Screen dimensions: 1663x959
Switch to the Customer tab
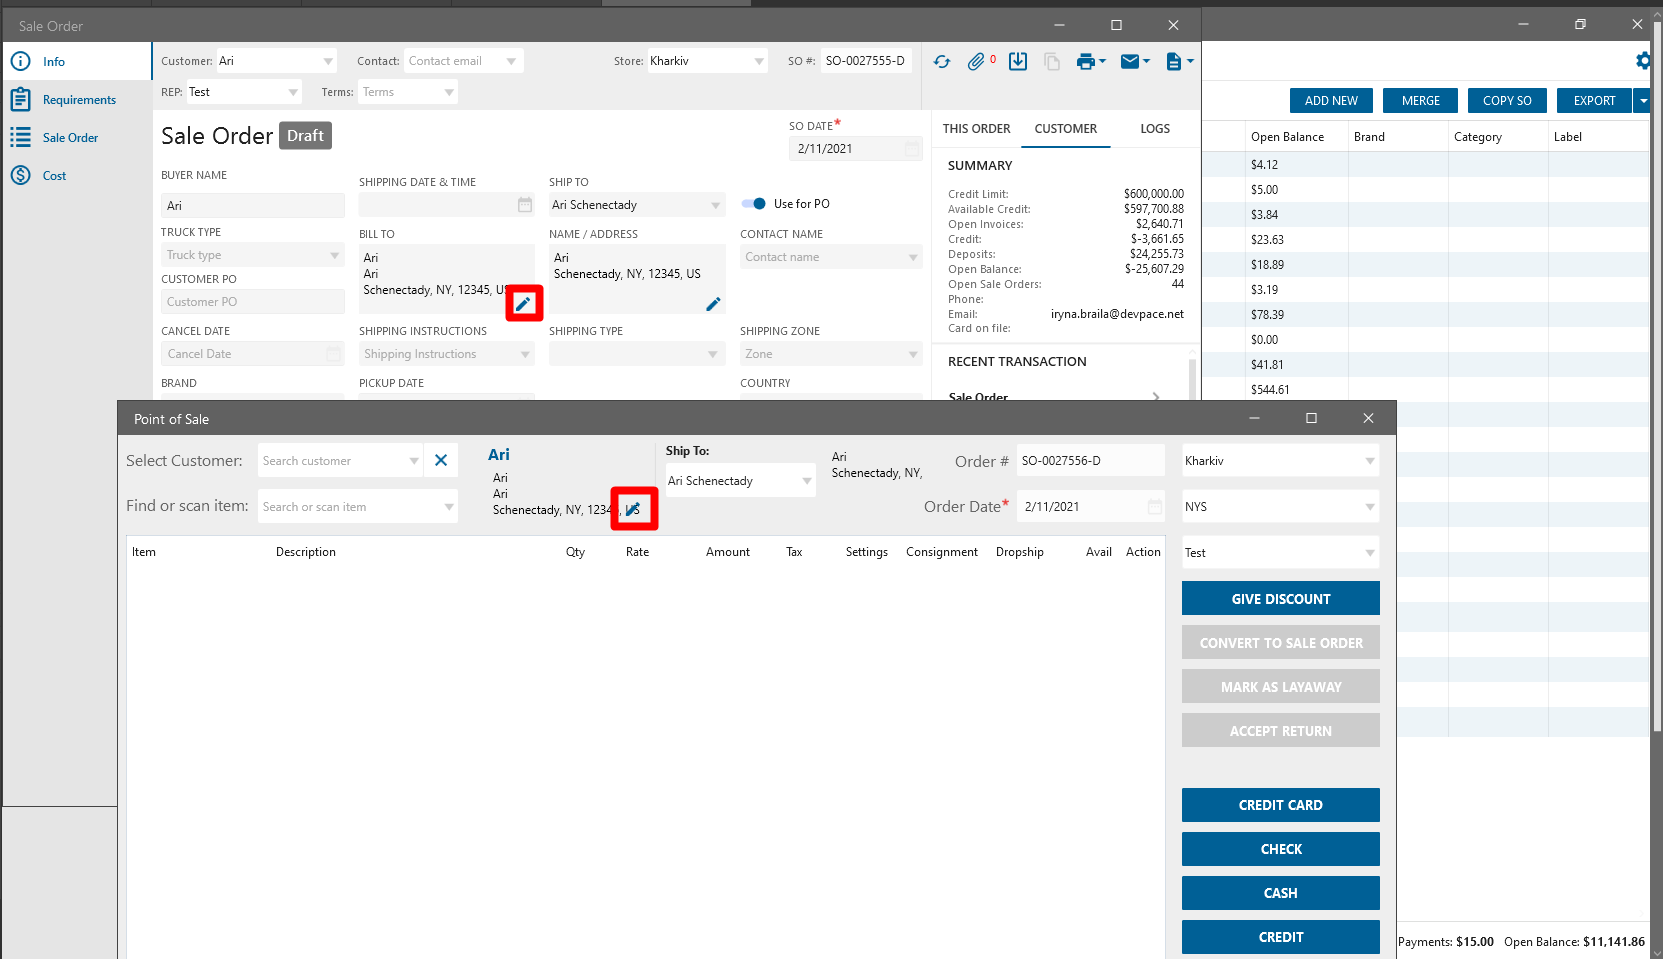(x=1066, y=129)
